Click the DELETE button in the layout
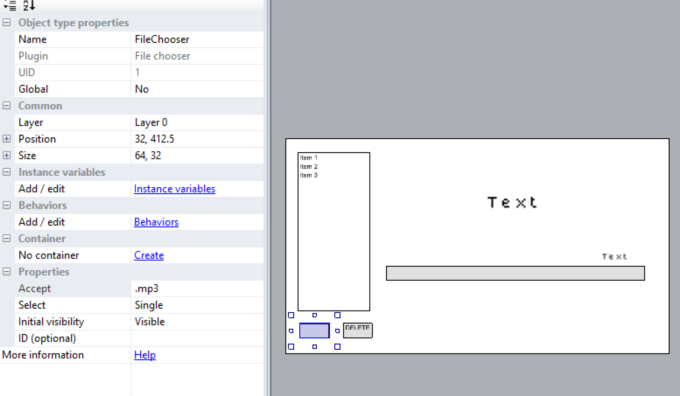 358,331
